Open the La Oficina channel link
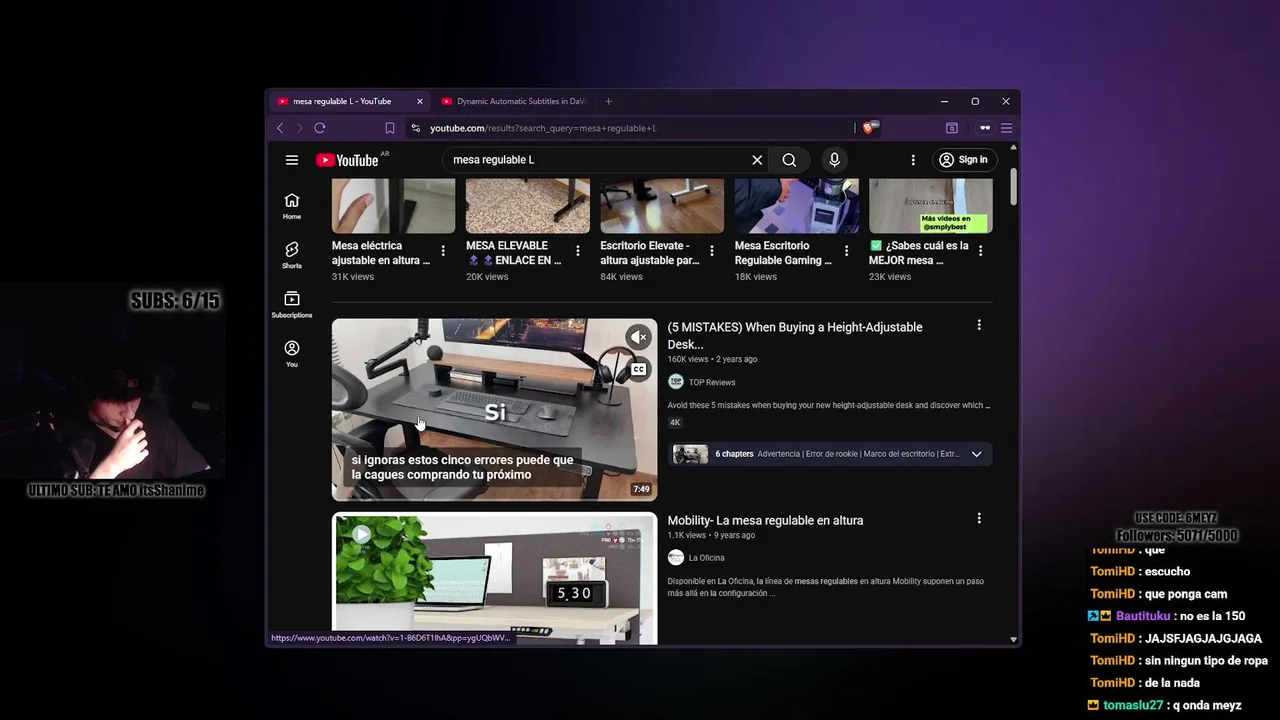1280x720 pixels. [706, 558]
